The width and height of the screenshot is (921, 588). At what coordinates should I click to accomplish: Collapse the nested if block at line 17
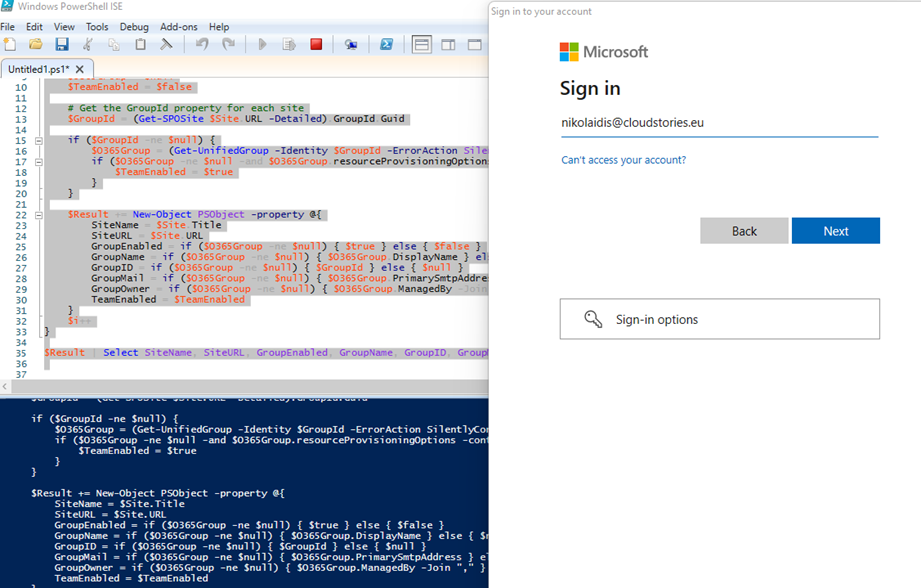pyautogui.click(x=38, y=161)
